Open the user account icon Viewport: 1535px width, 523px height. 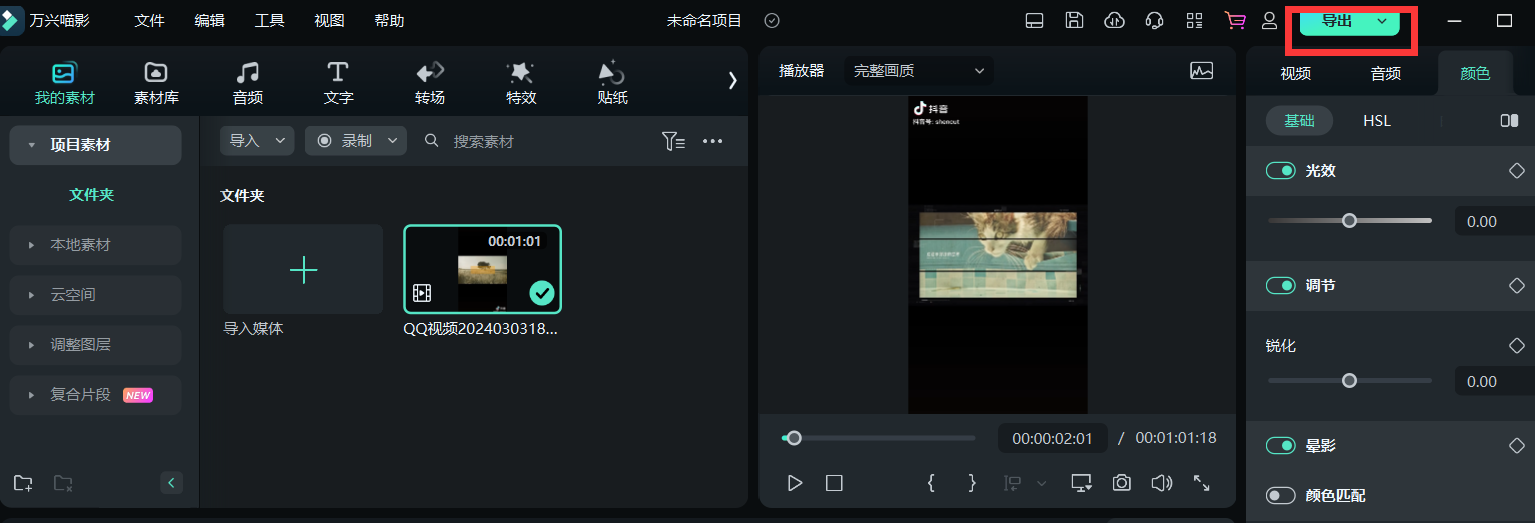[x=1269, y=21]
